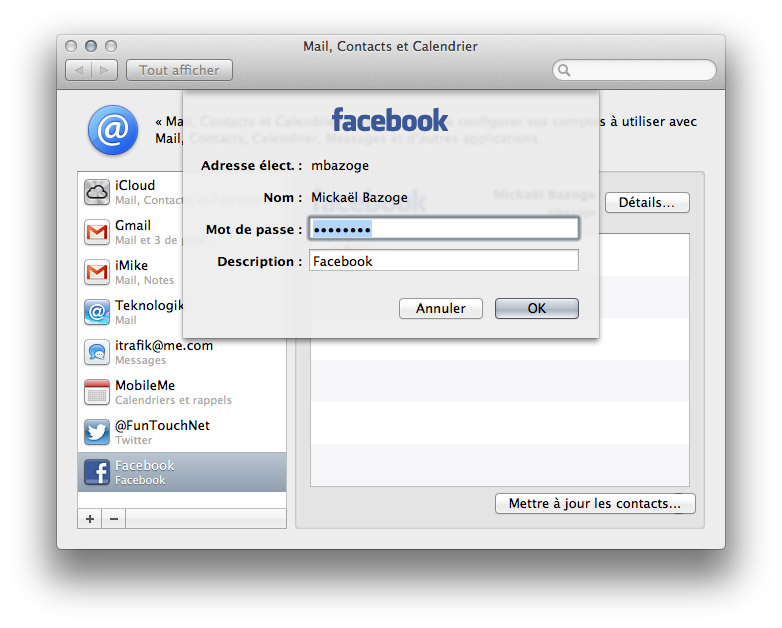Select the itrafik@me.com list entry
This screenshot has height=628, width=782.
pyautogui.click(x=182, y=352)
